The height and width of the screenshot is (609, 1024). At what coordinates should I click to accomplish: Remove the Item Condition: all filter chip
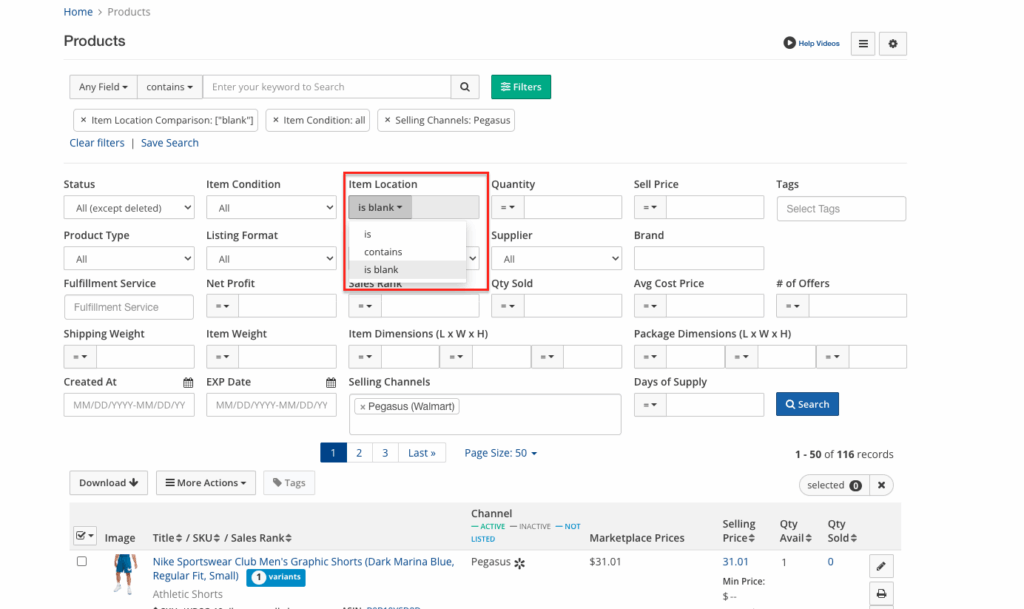pyautogui.click(x=276, y=120)
